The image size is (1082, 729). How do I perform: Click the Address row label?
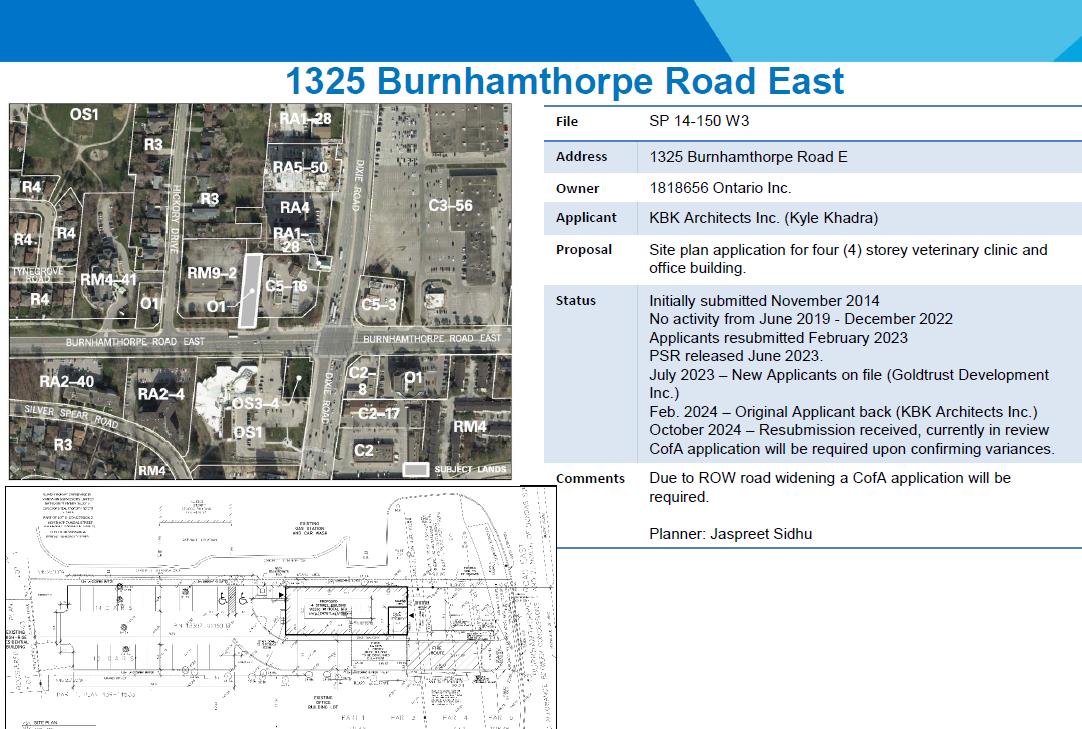coord(581,157)
